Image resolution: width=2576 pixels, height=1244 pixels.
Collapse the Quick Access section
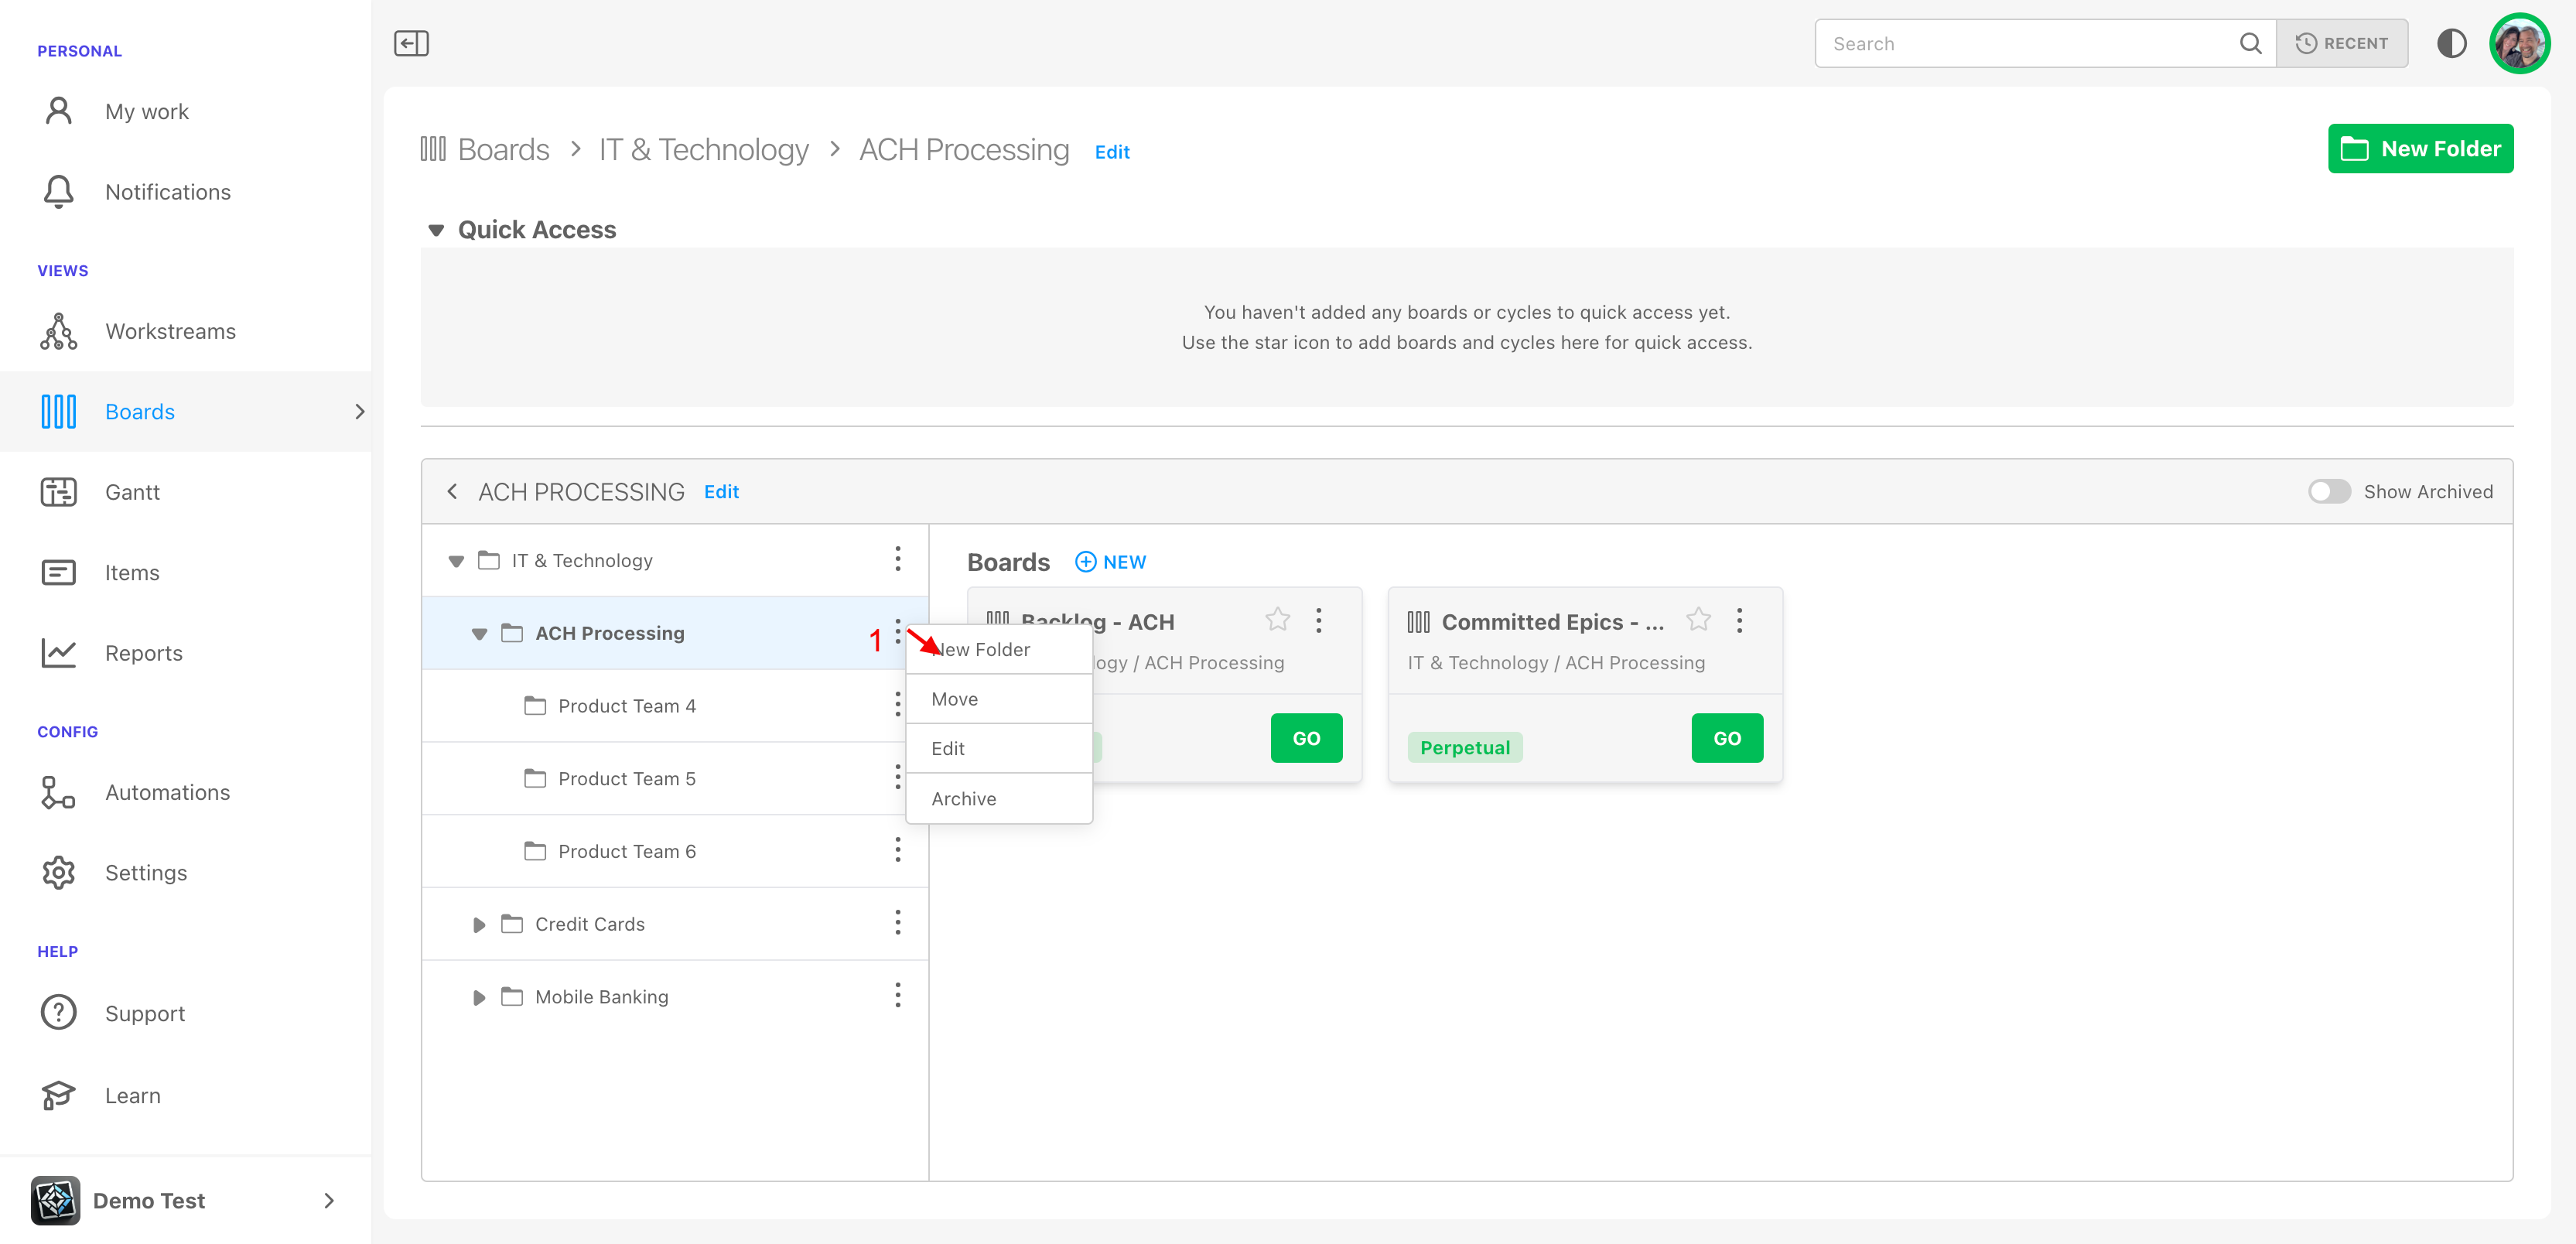coord(436,230)
